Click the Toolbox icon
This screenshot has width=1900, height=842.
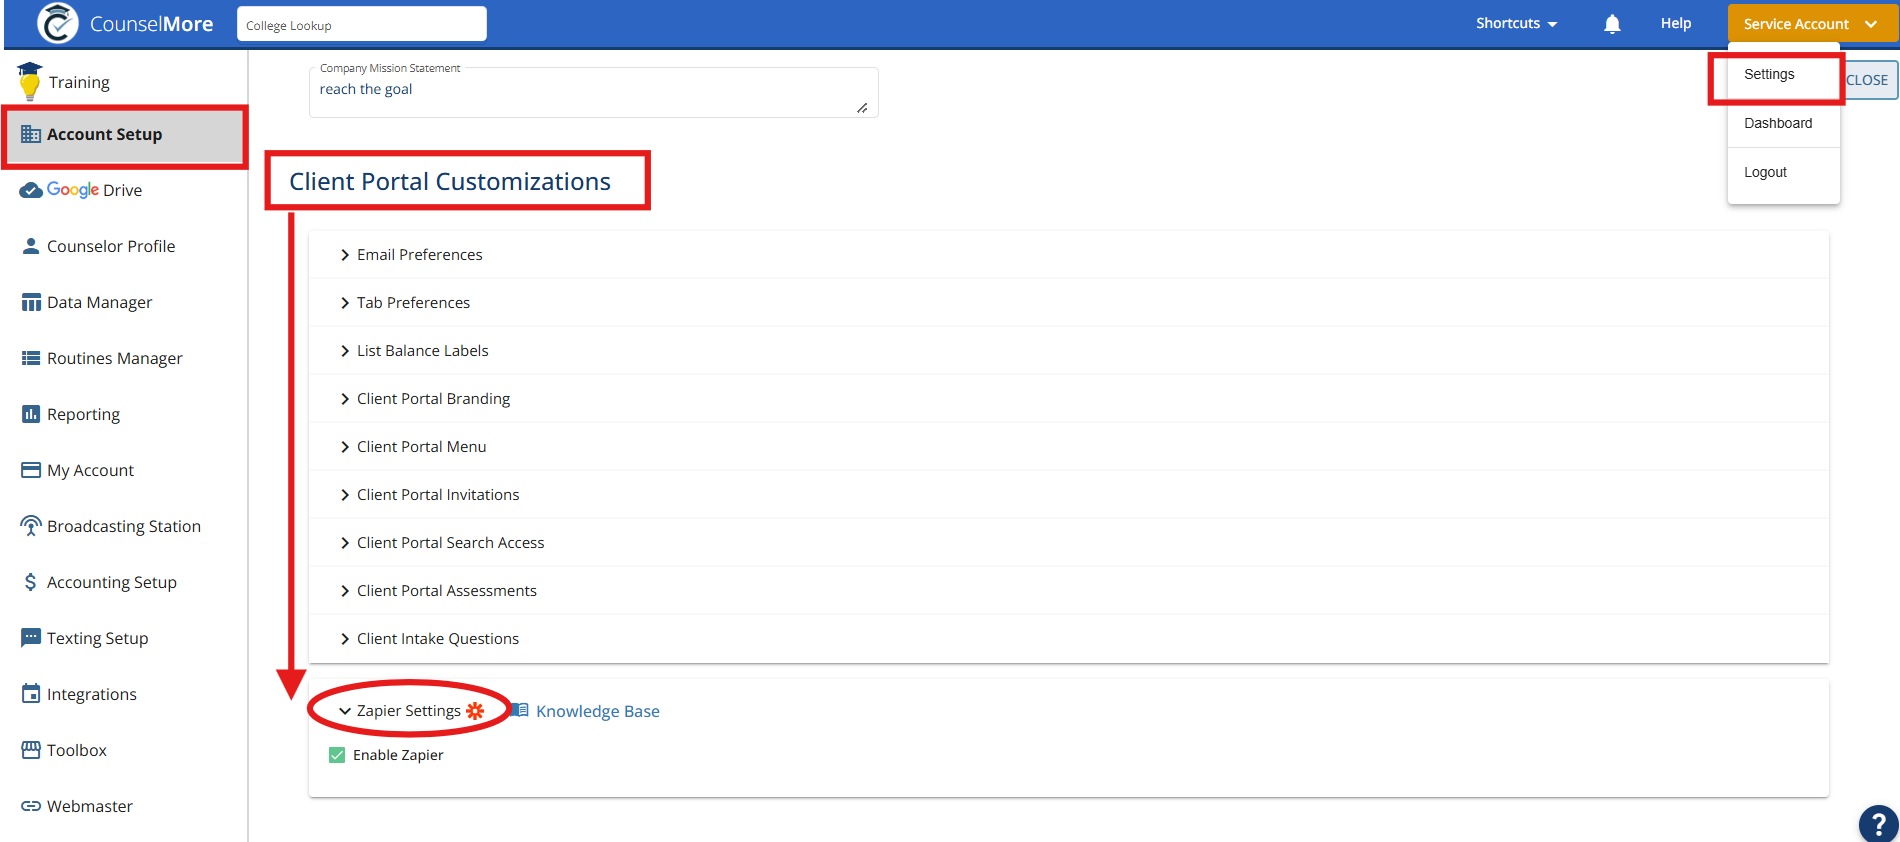(x=31, y=749)
